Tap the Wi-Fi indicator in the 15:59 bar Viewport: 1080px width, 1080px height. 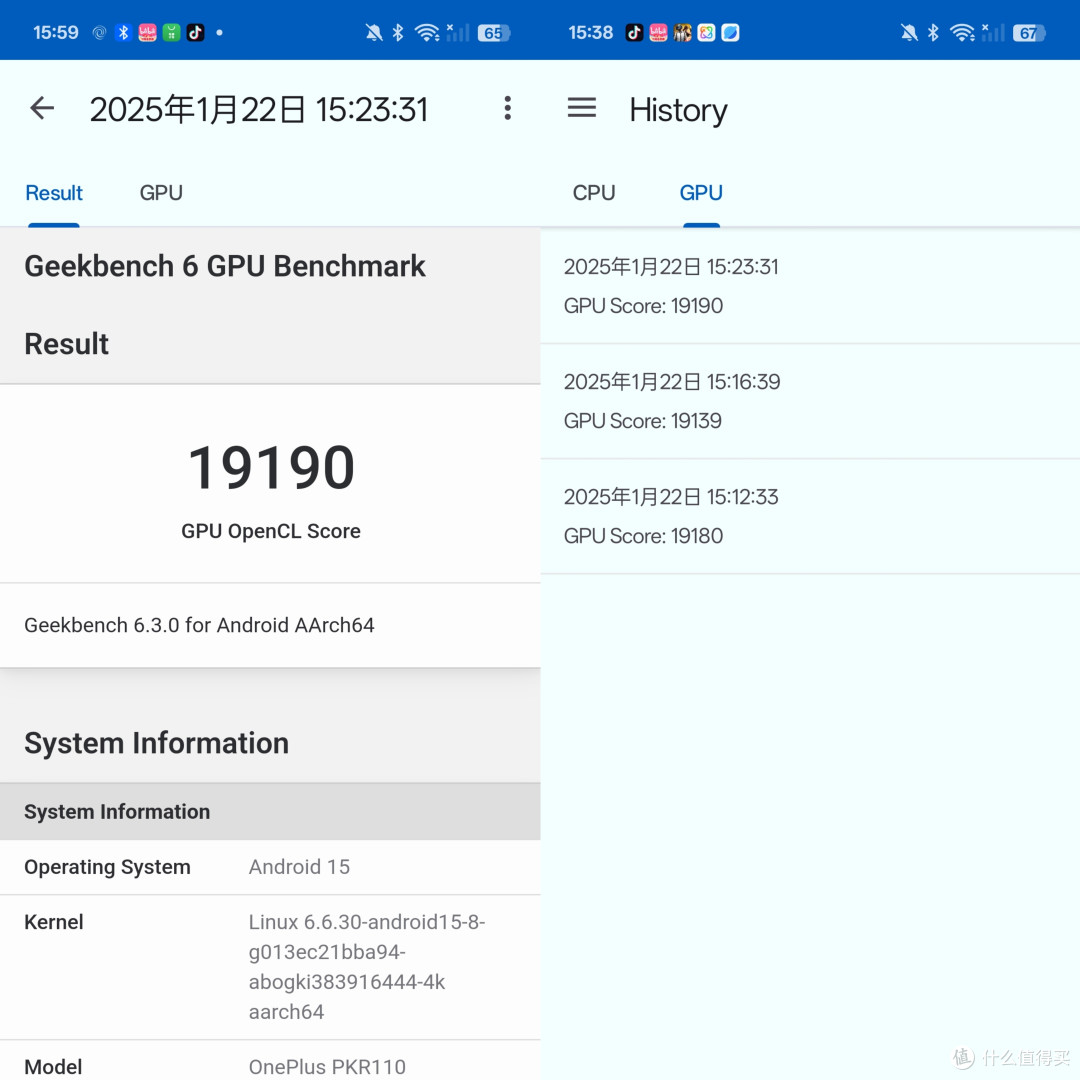coord(428,32)
